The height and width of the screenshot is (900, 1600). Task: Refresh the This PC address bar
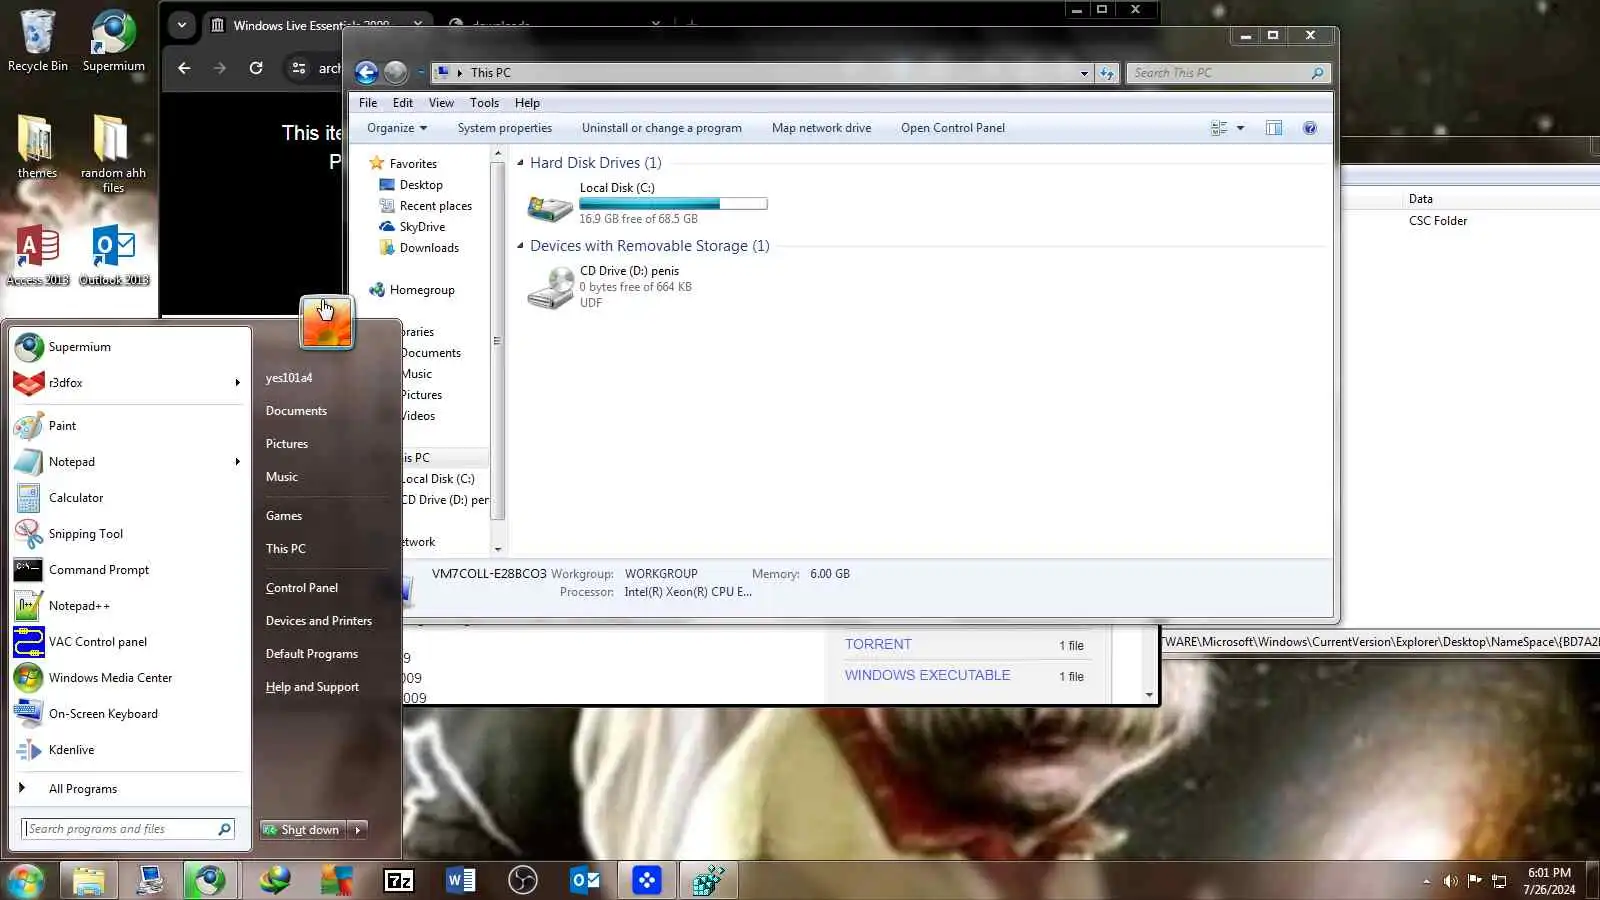point(1107,73)
